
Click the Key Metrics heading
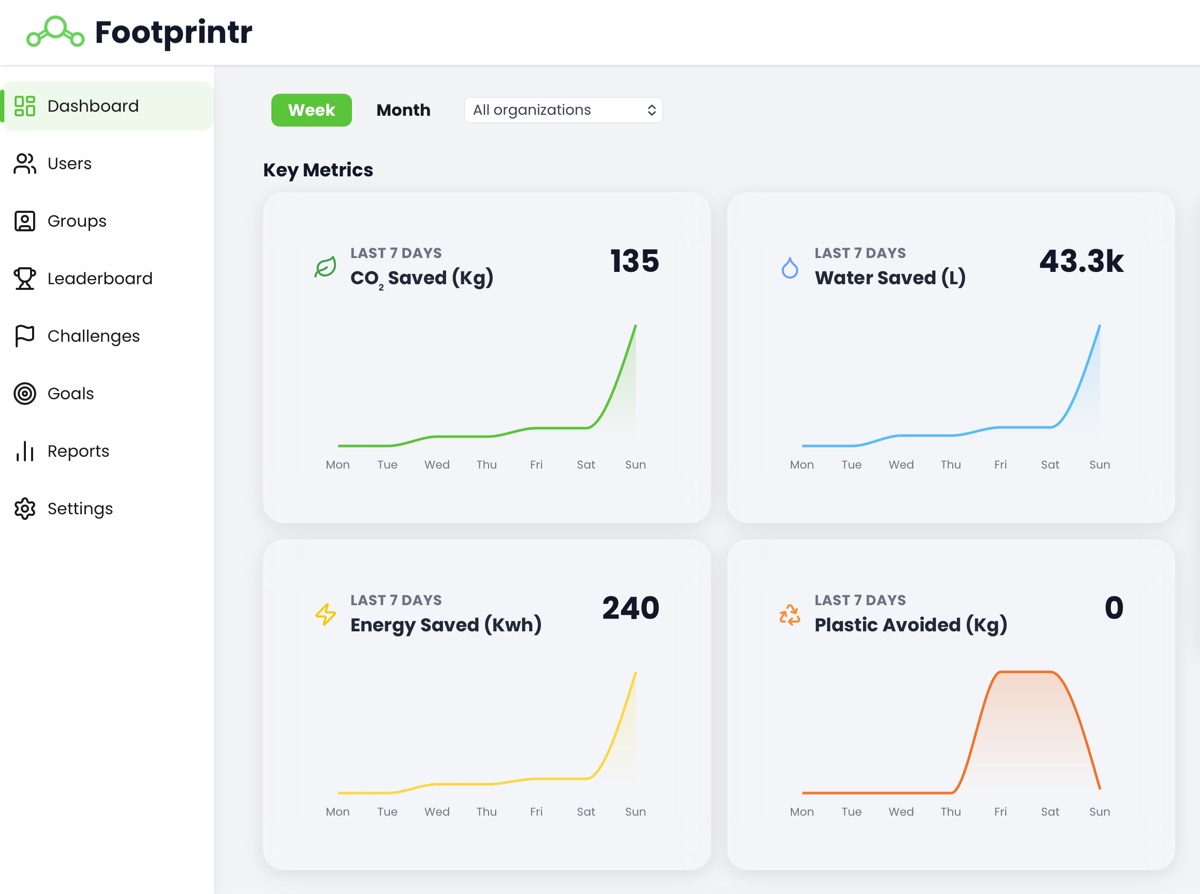(318, 170)
